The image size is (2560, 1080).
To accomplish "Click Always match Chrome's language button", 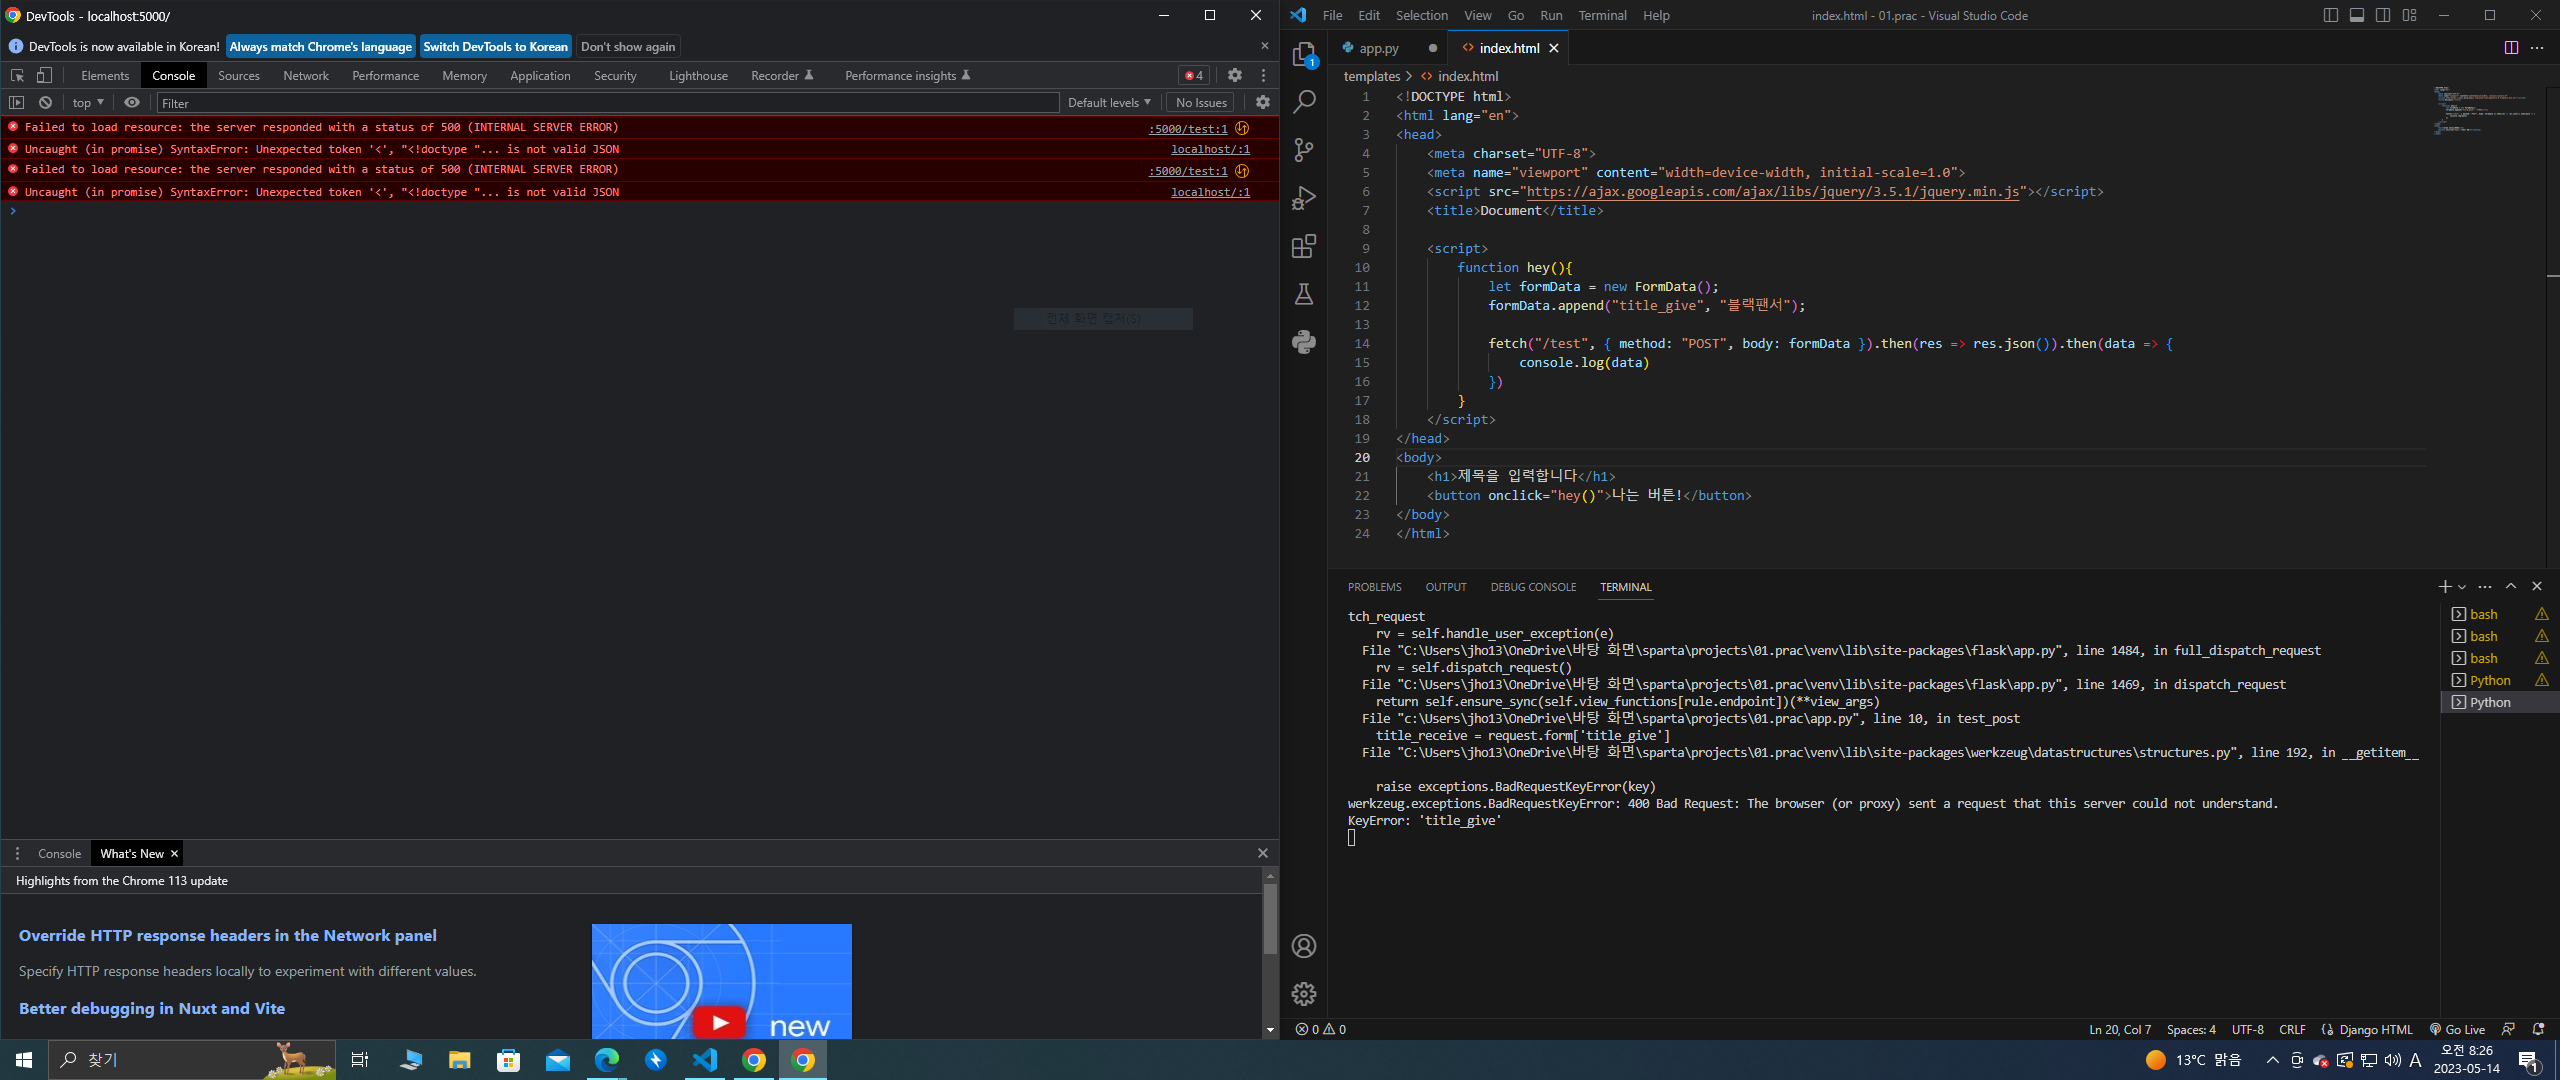I will coord(320,47).
